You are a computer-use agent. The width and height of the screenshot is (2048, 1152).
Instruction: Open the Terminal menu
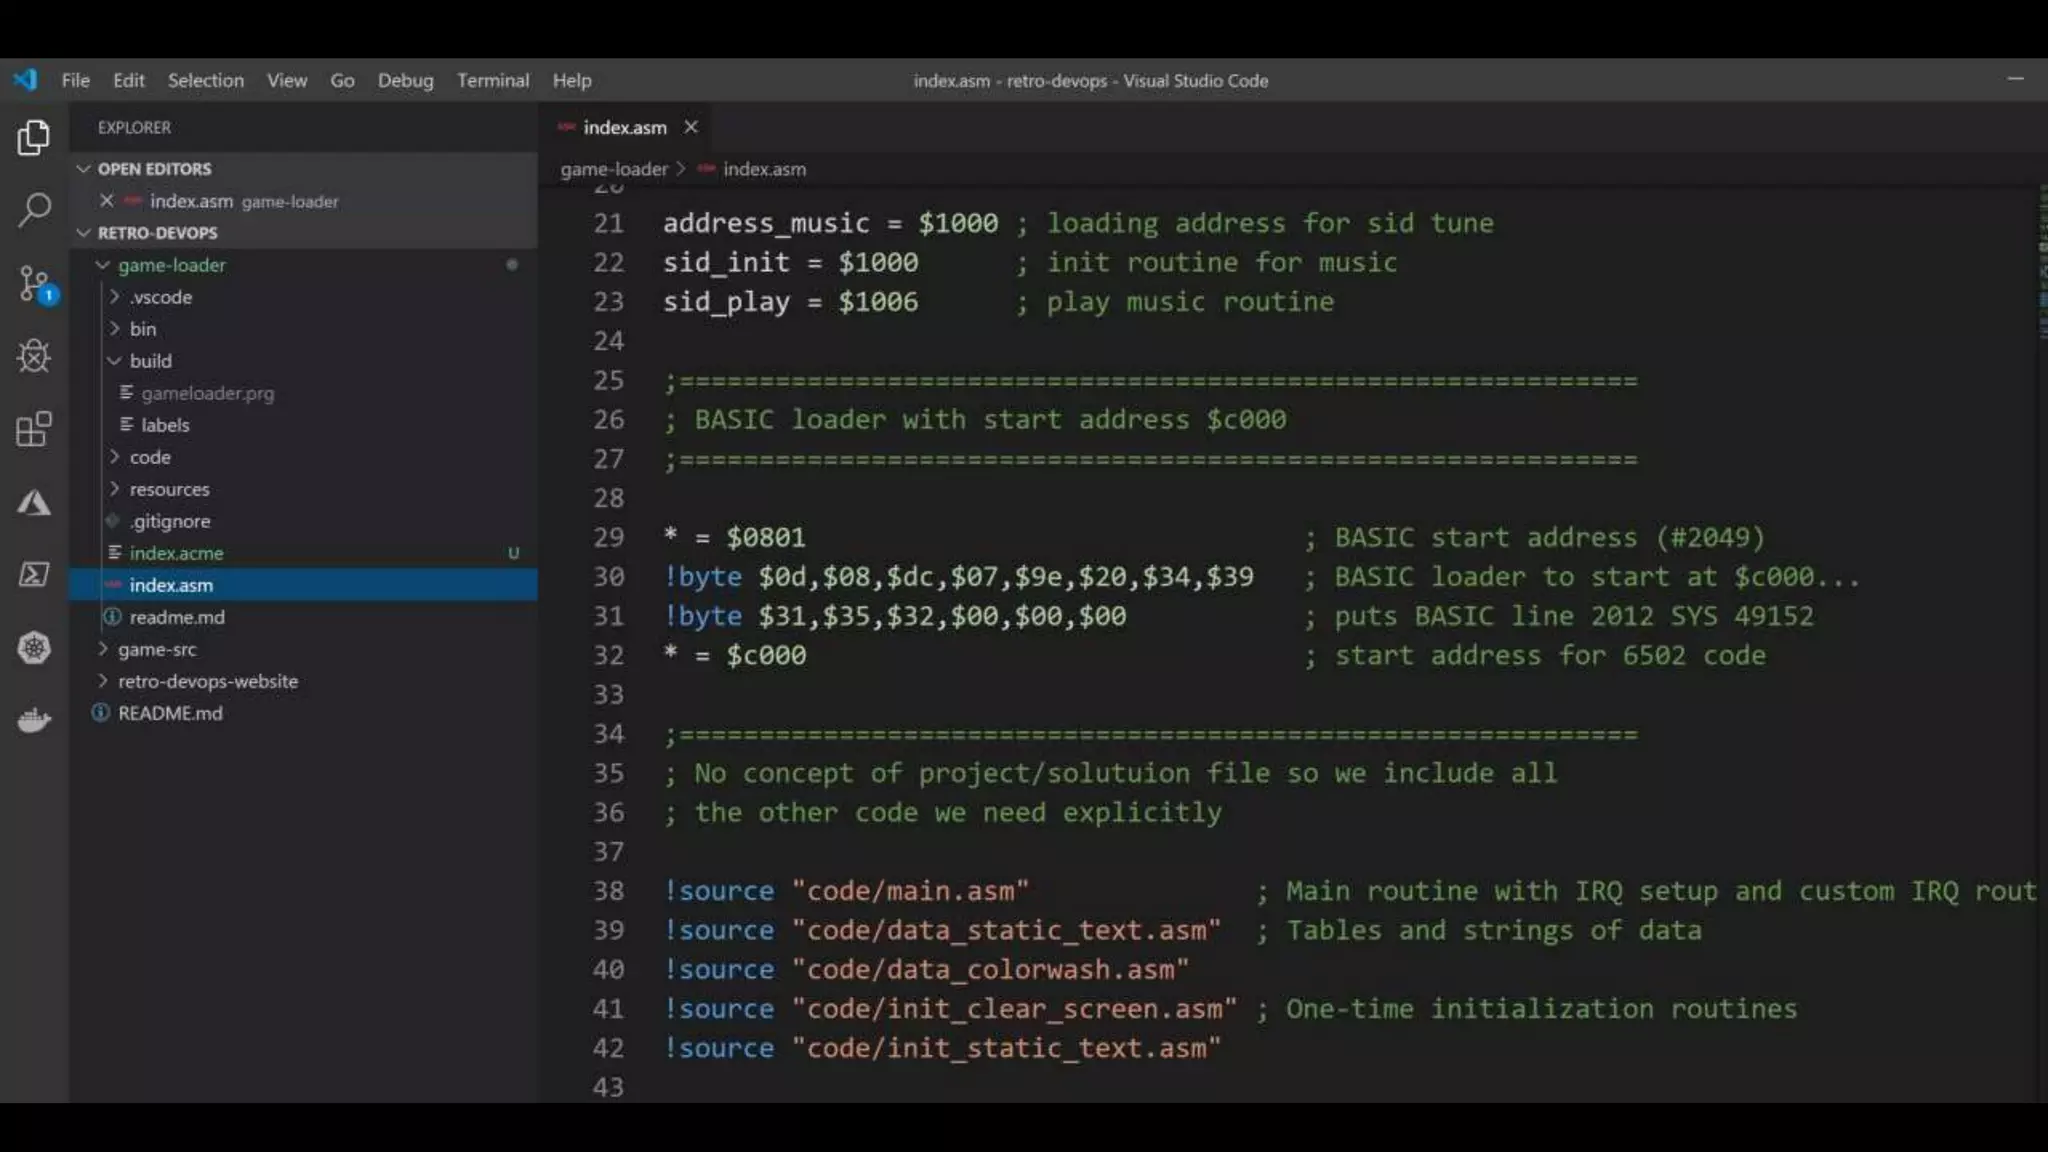coord(492,80)
